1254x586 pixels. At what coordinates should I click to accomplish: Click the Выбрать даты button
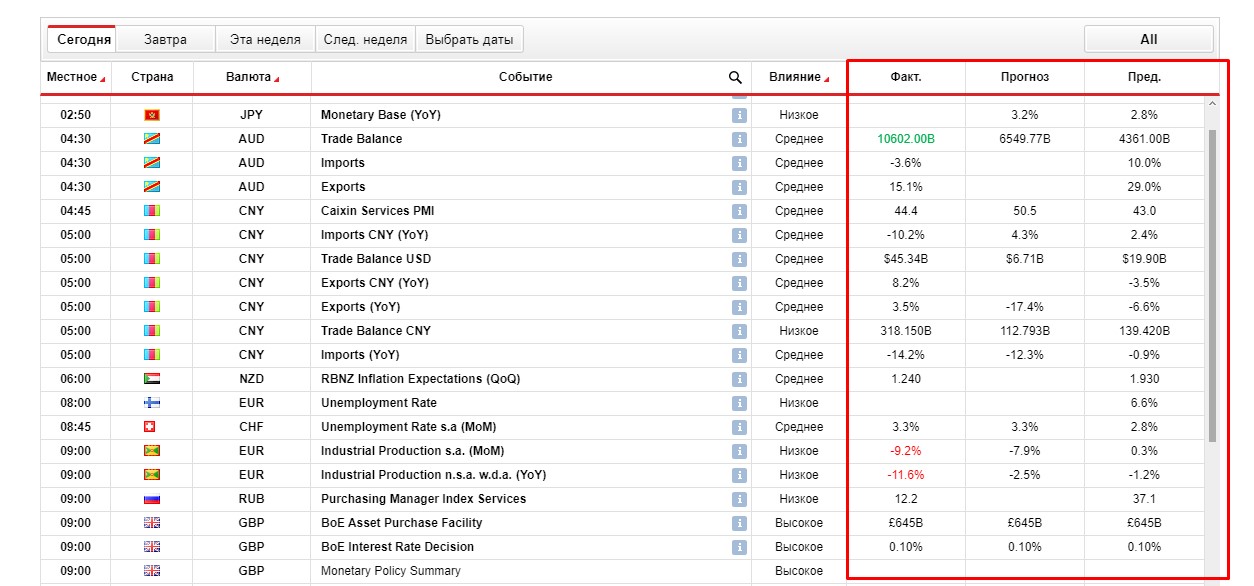[469, 40]
